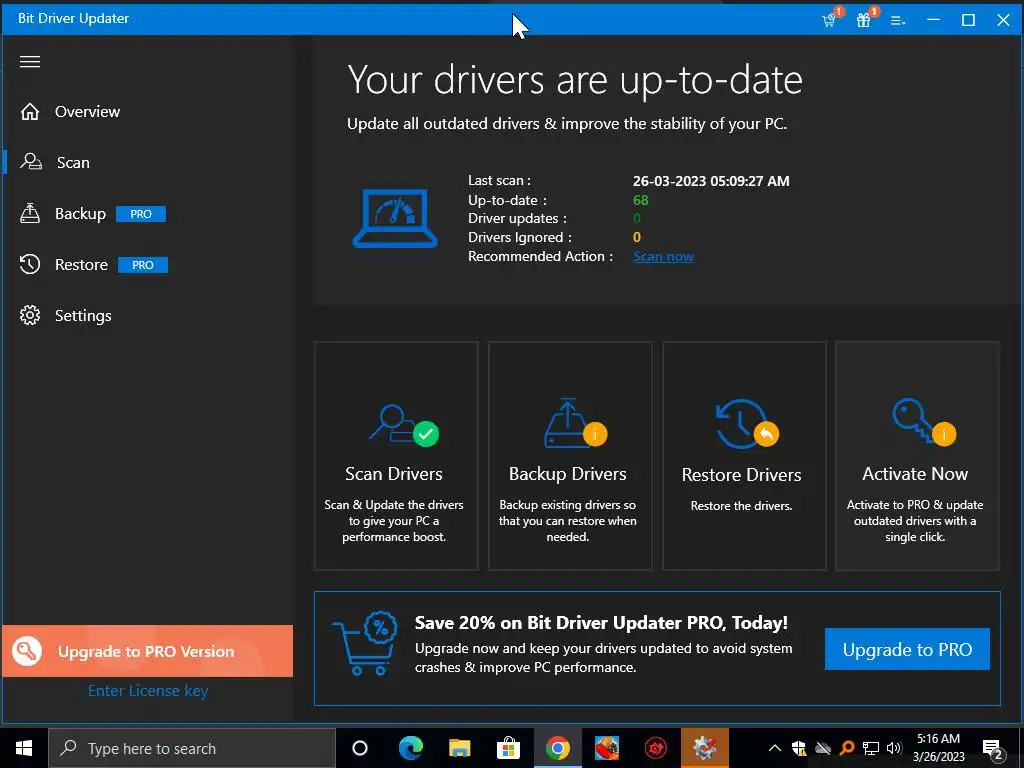
Task: Click the Restore clock icon in the sidebar
Action: point(30,264)
